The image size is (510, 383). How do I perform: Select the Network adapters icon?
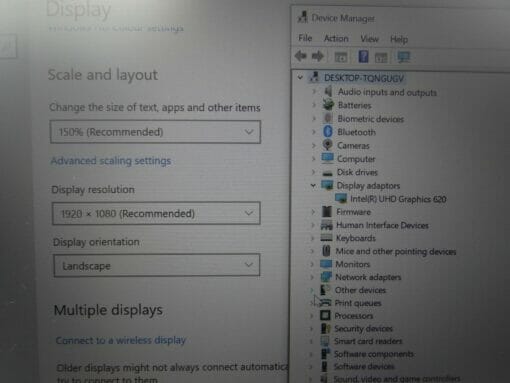point(326,277)
